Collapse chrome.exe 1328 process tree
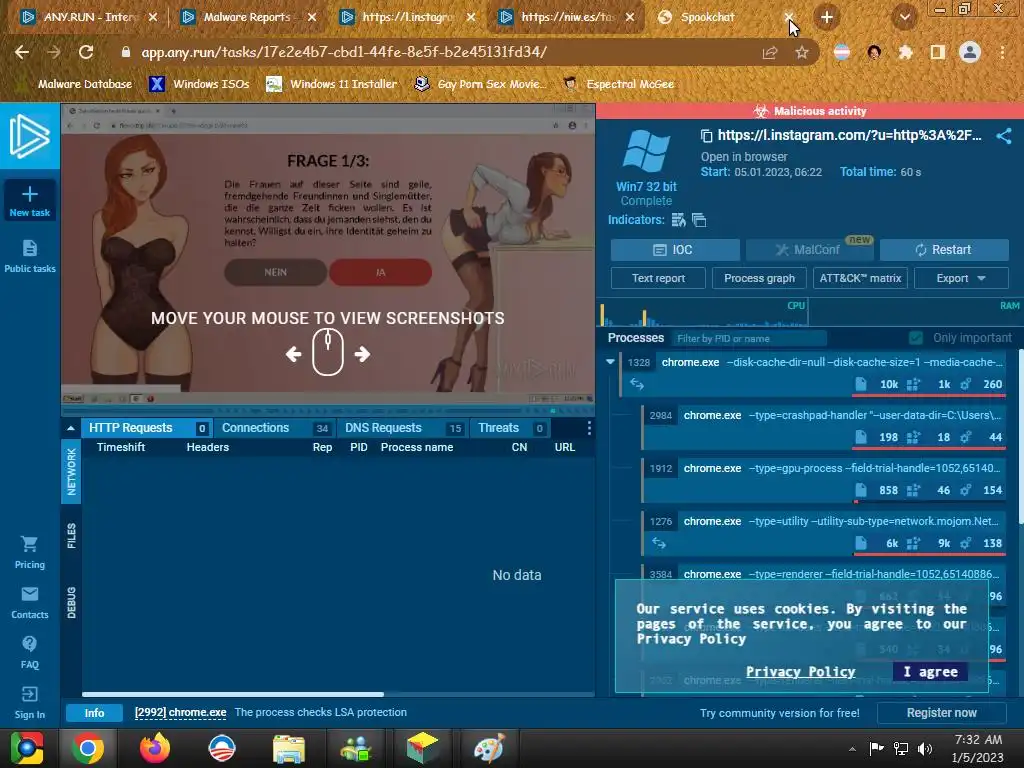This screenshot has height=768, width=1024. (x=610, y=362)
